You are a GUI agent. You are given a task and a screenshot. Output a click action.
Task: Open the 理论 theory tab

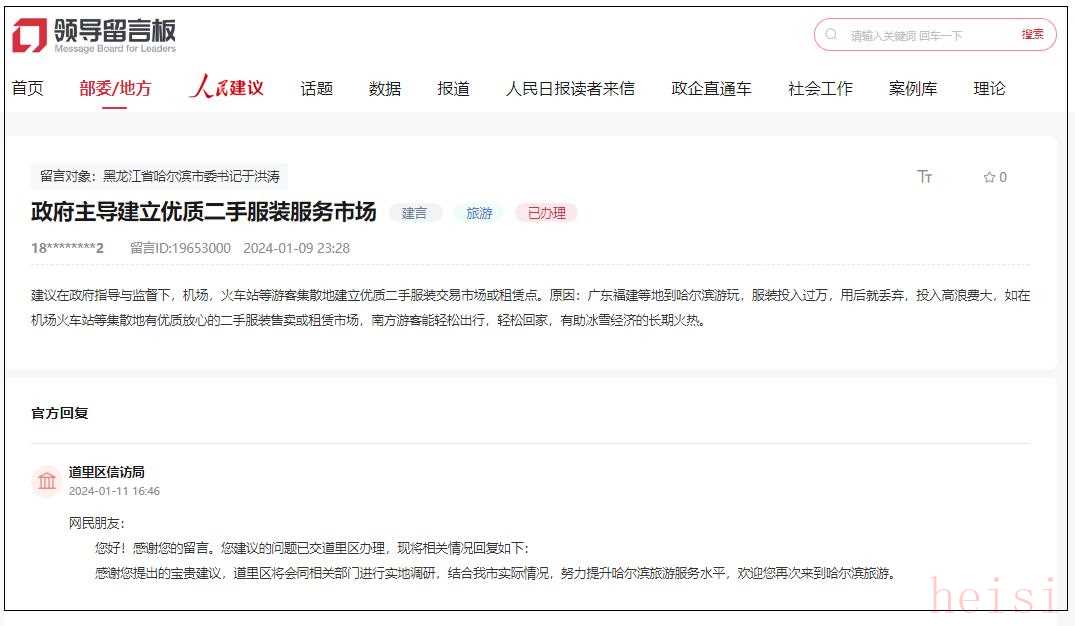[989, 88]
